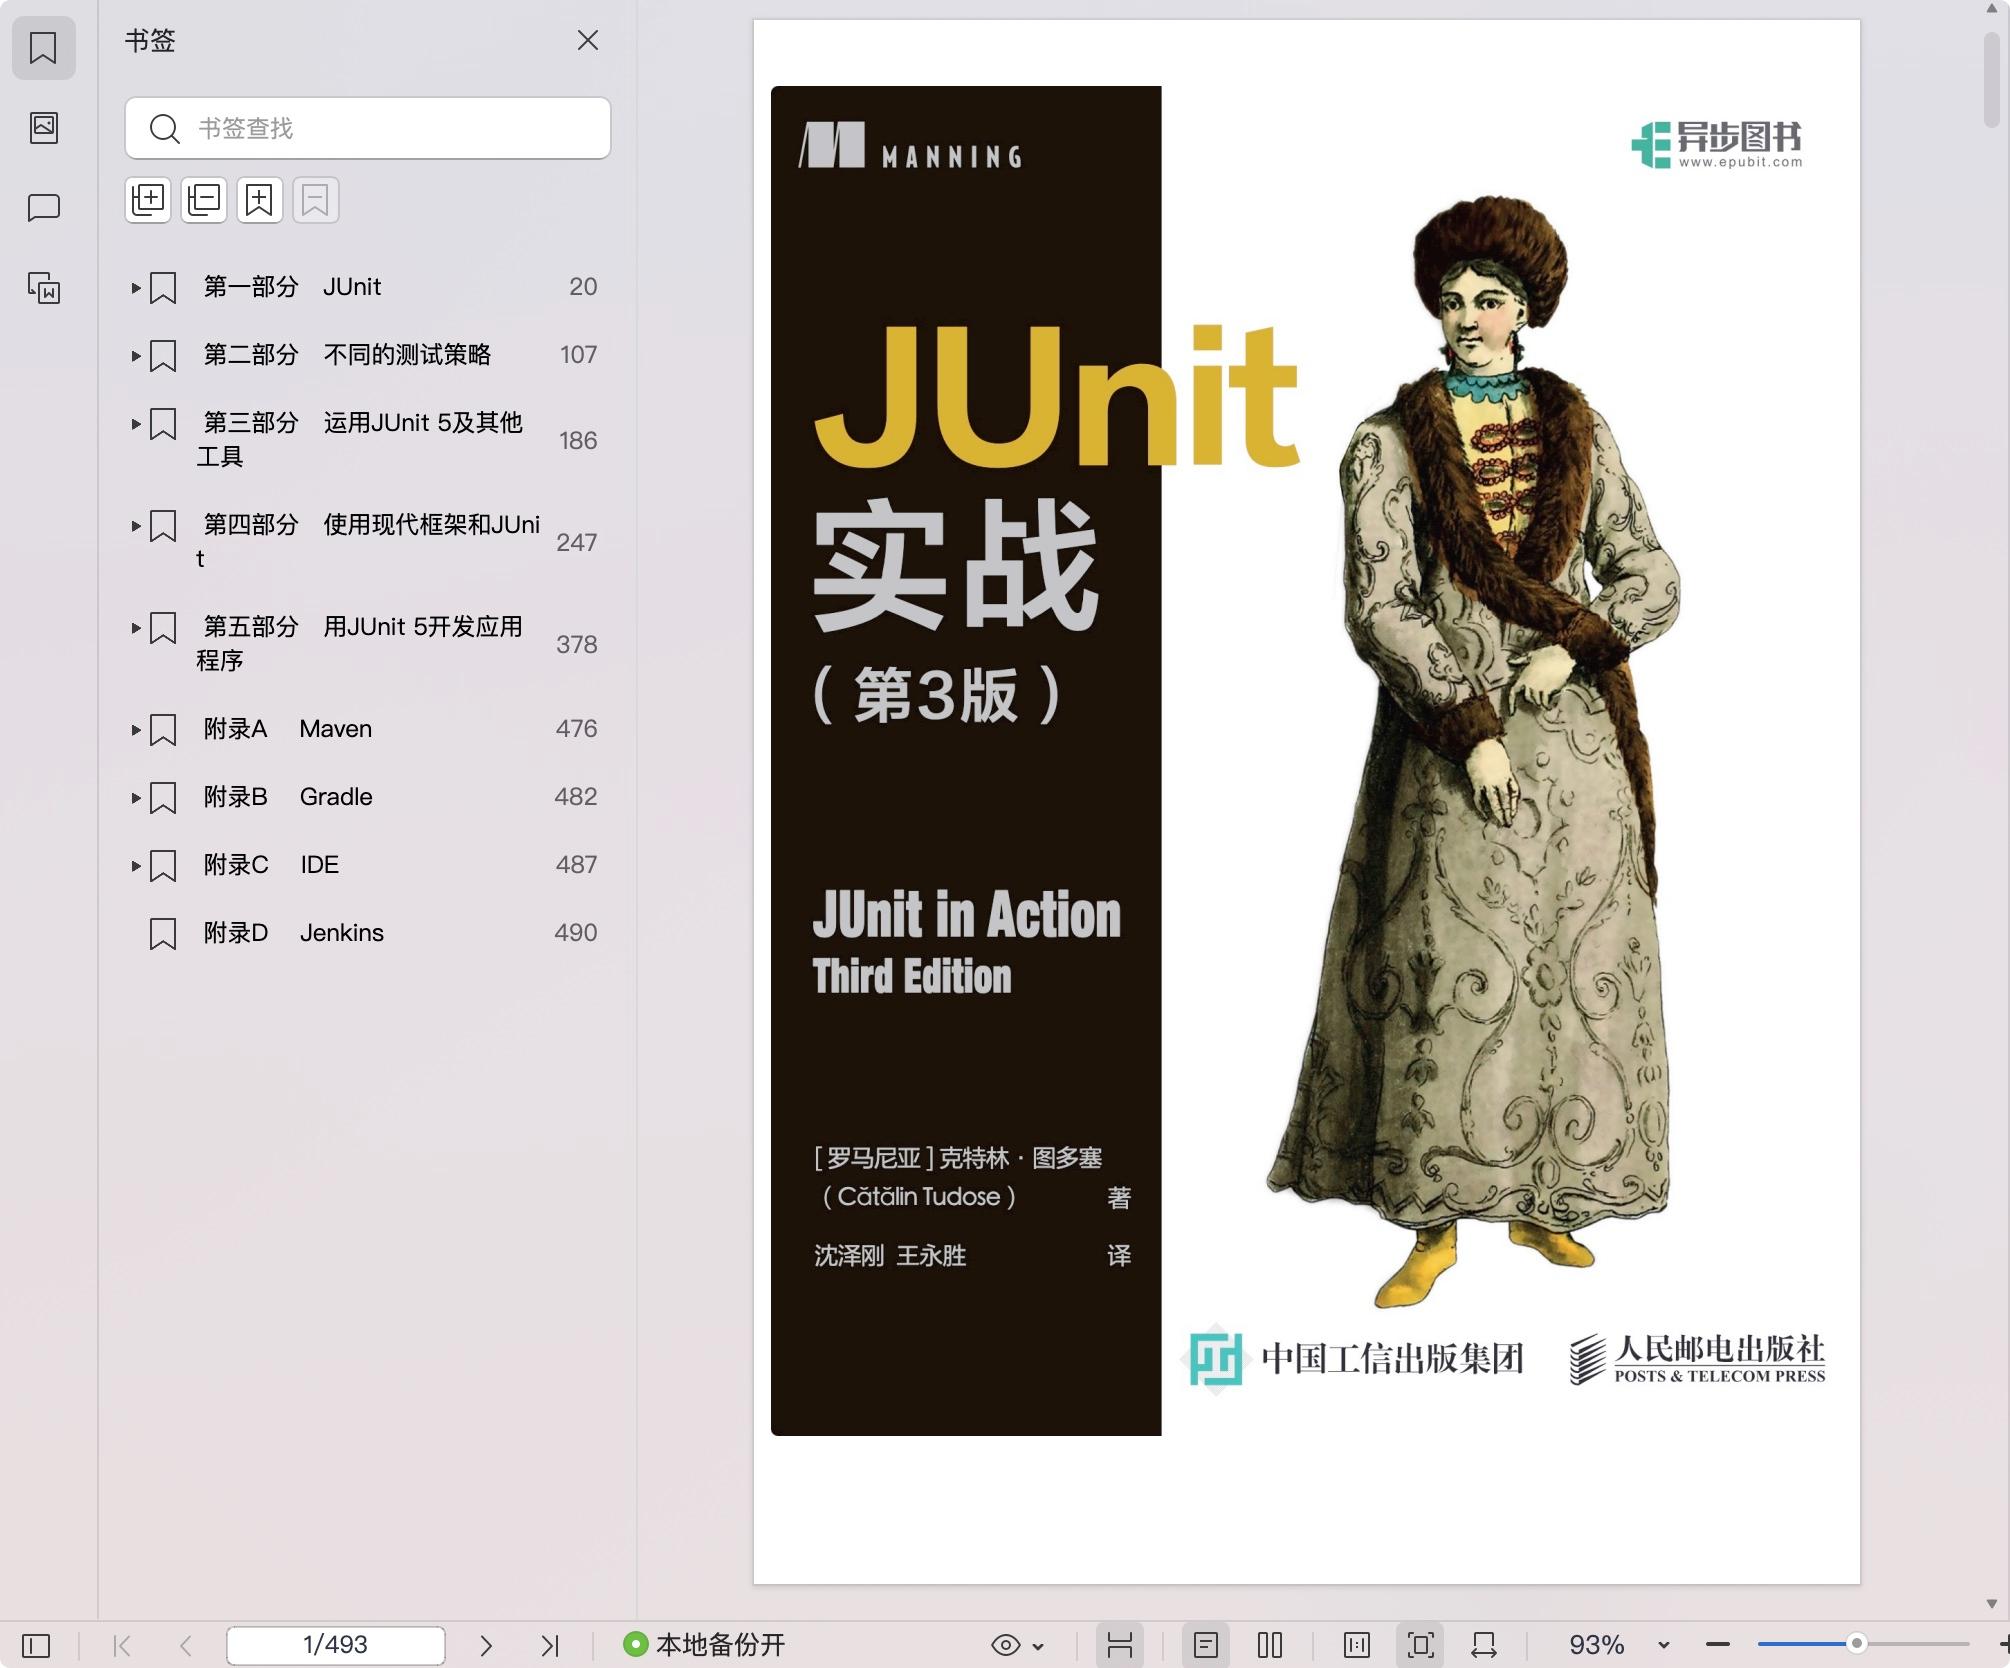Jump to 附录C IDE bookmark
Image resolution: width=2010 pixels, height=1668 pixels.
click(271, 865)
